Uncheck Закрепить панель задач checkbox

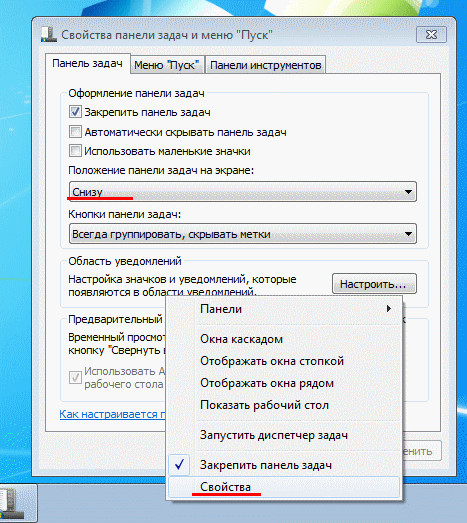(75, 112)
